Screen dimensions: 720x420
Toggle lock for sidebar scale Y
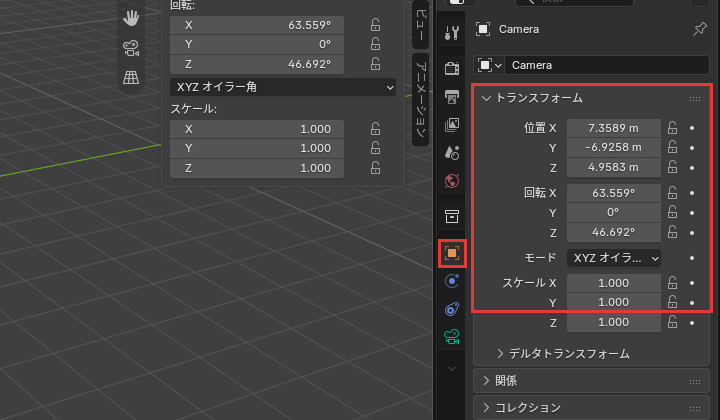point(375,148)
